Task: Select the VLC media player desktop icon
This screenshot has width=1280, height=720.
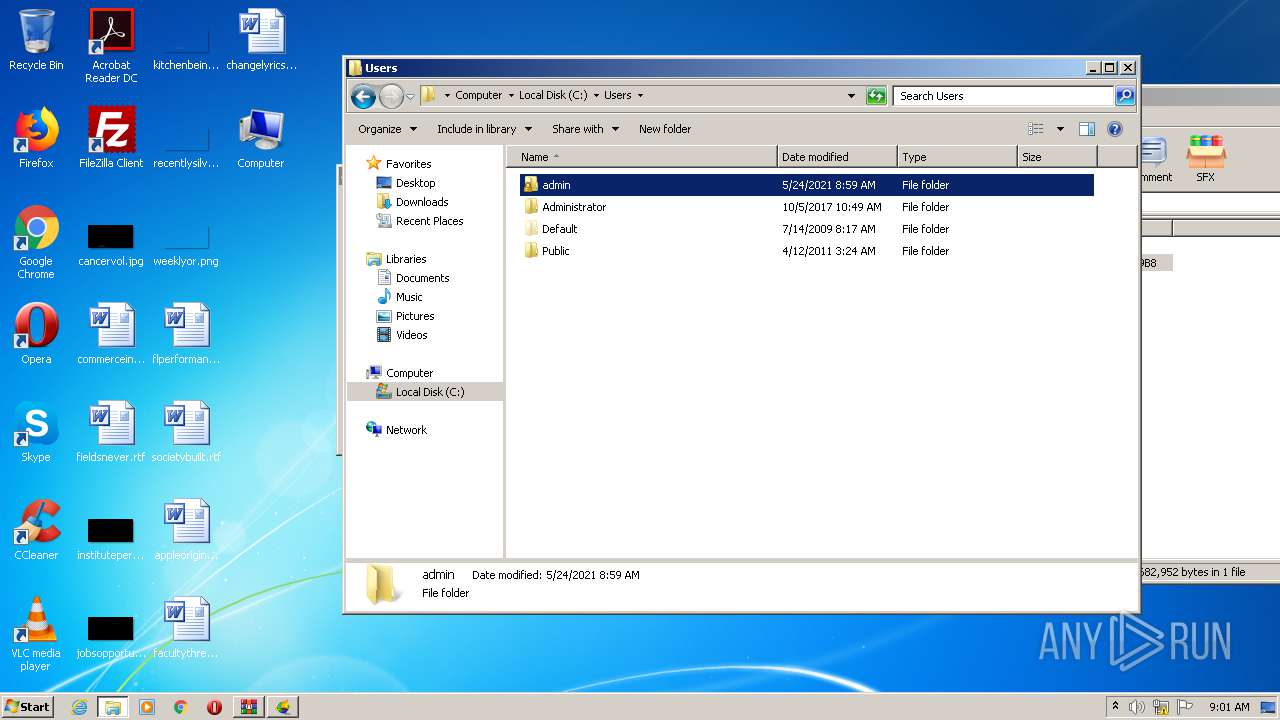Action: point(36,634)
